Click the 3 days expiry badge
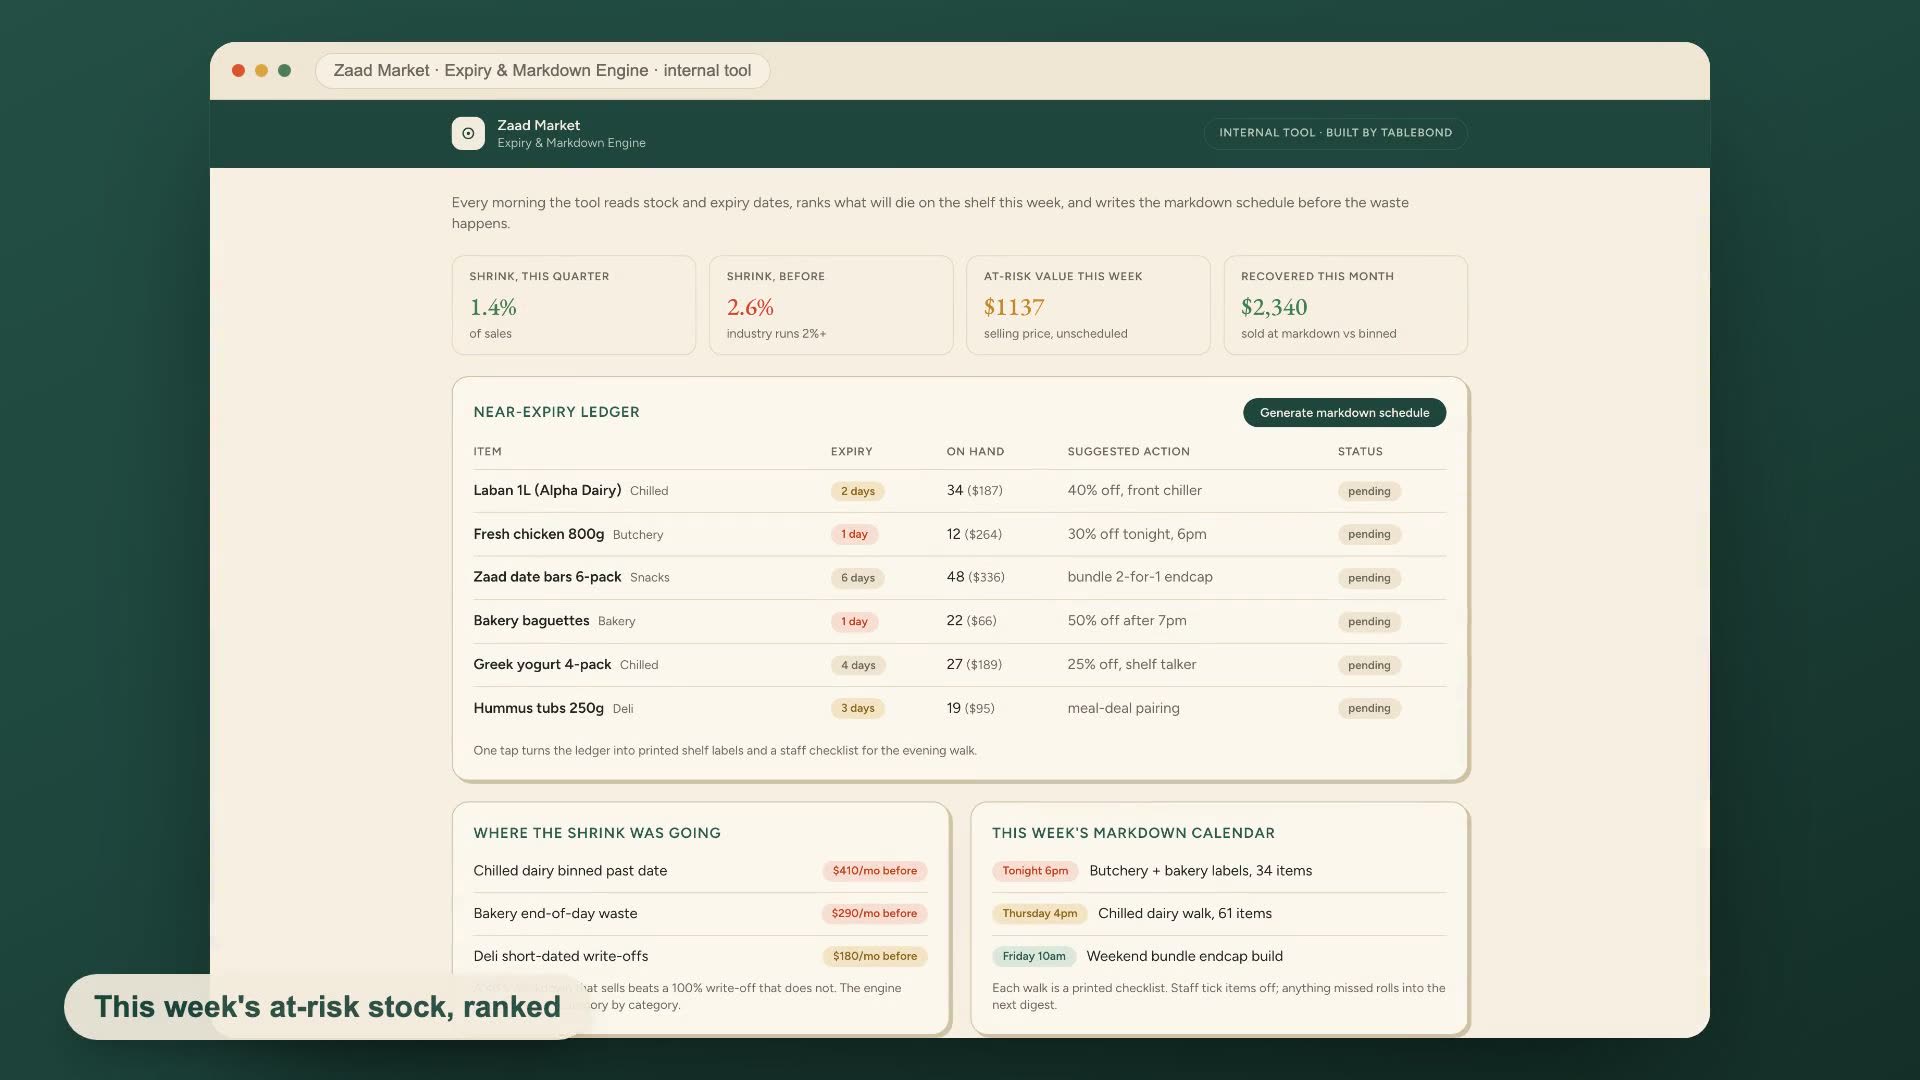The width and height of the screenshot is (1920, 1080). point(857,708)
